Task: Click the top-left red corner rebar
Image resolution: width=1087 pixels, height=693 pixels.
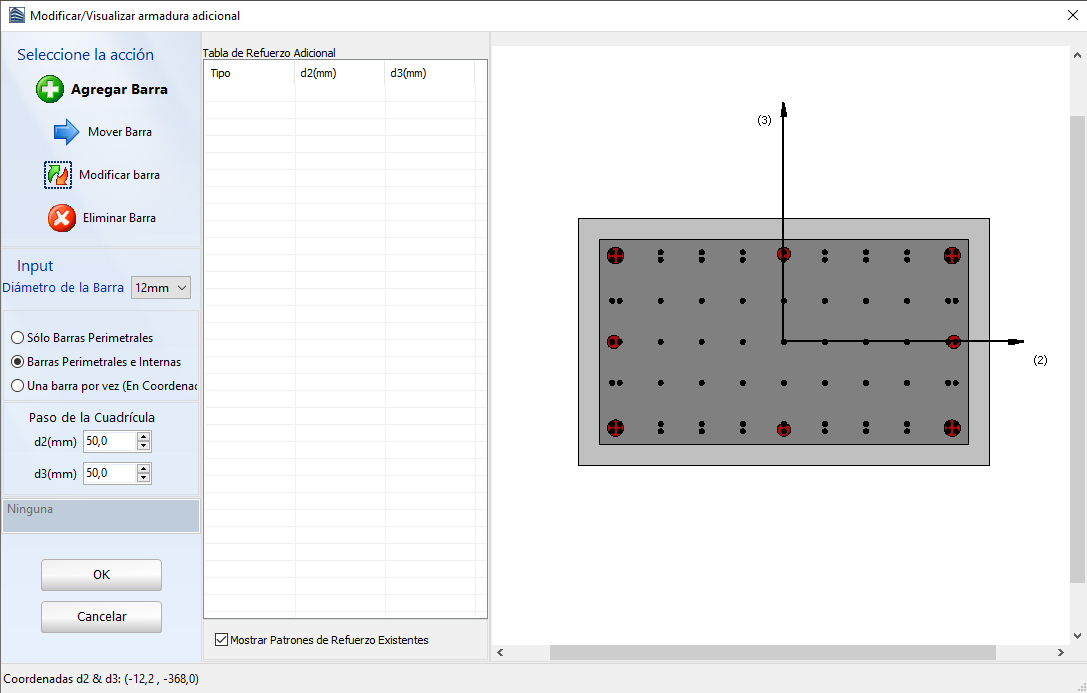Action: click(x=616, y=255)
